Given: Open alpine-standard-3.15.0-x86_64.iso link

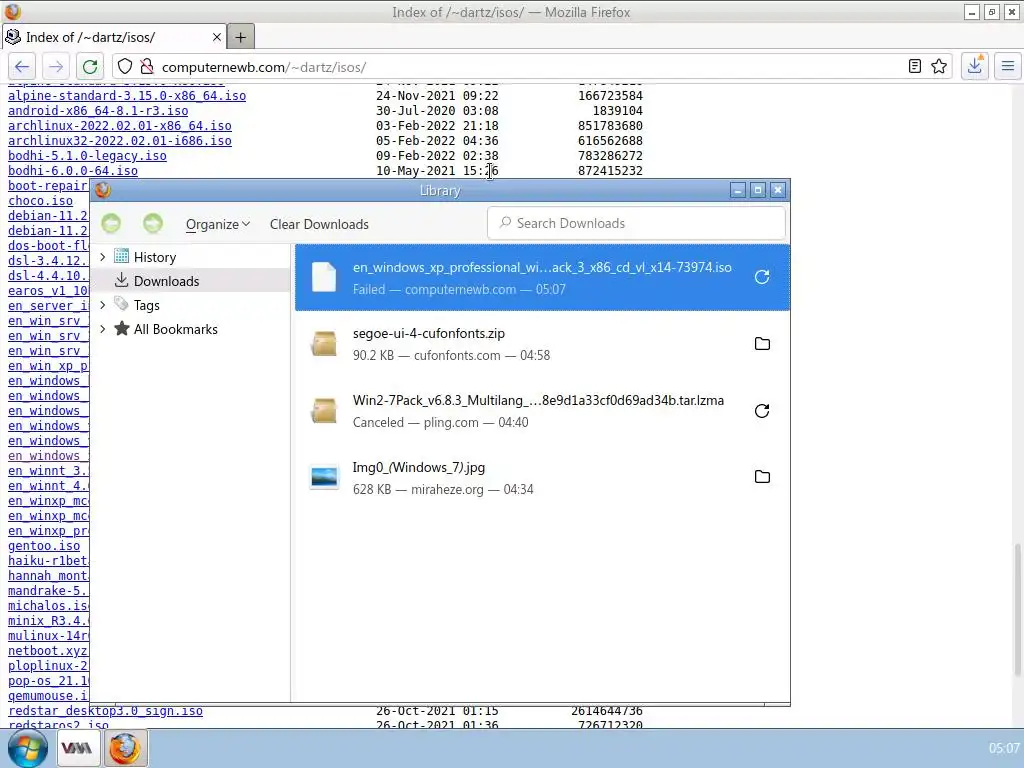Looking at the screenshot, I should [x=127, y=96].
